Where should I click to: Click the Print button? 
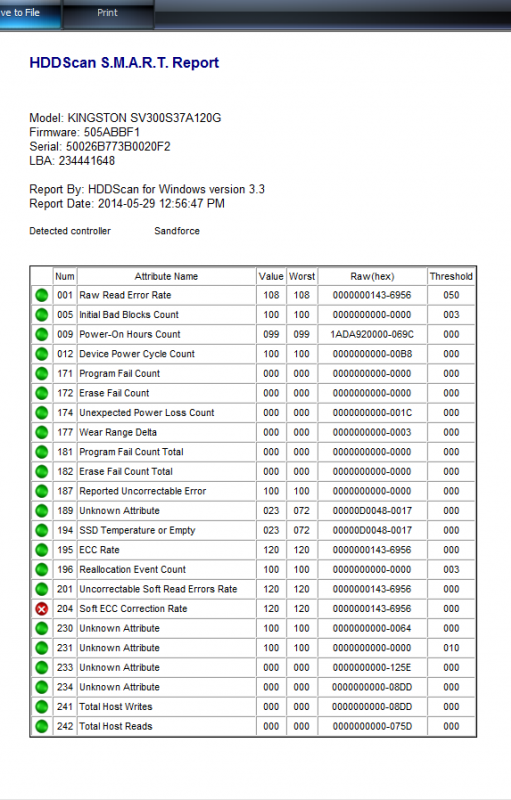click(x=108, y=13)
